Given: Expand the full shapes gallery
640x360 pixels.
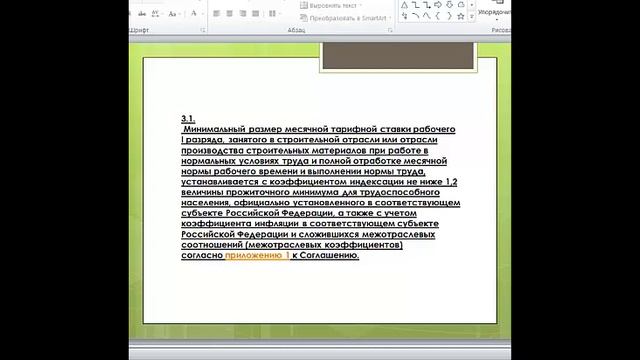Looking at the screenshot, I should [x=472, y=17].
